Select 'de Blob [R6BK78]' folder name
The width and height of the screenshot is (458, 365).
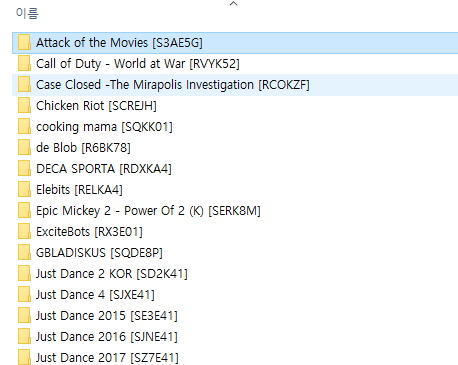tap(83, 148)
